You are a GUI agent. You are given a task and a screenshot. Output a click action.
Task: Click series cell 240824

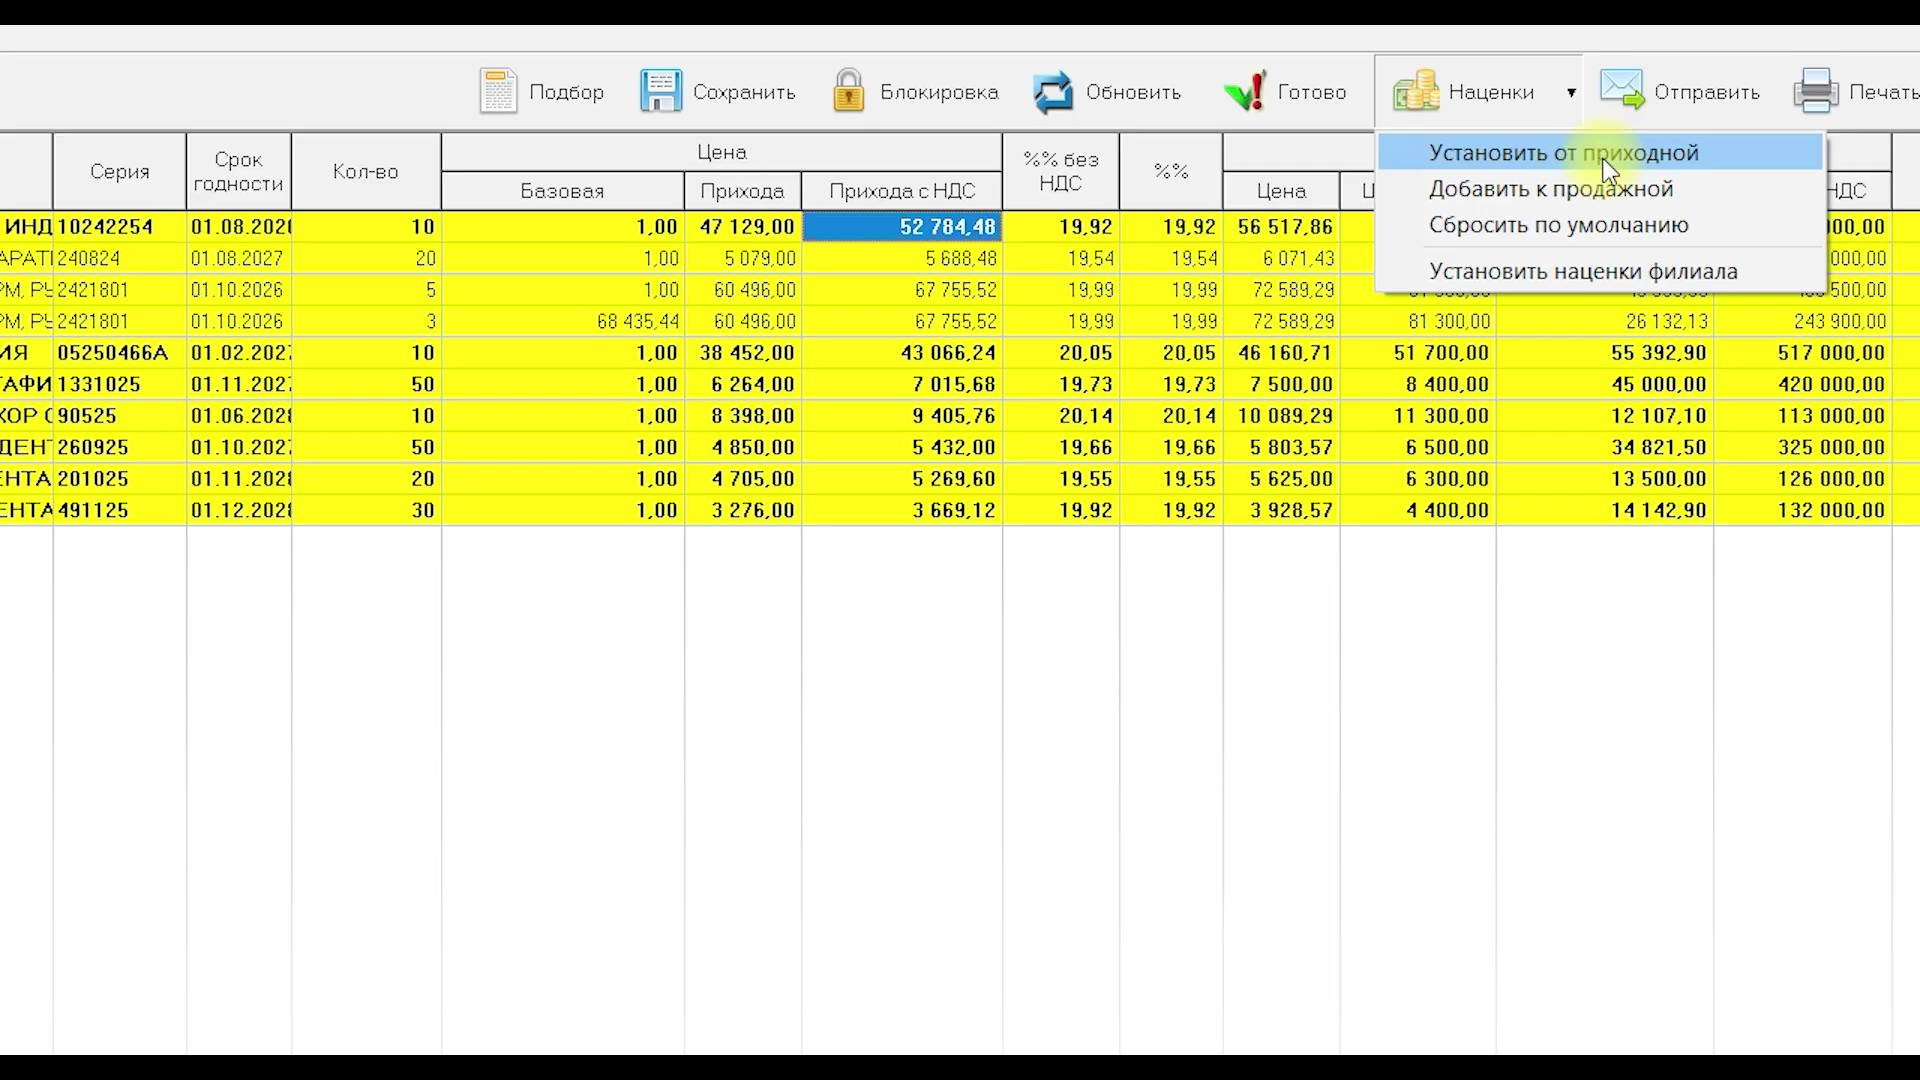click(120, 258)
